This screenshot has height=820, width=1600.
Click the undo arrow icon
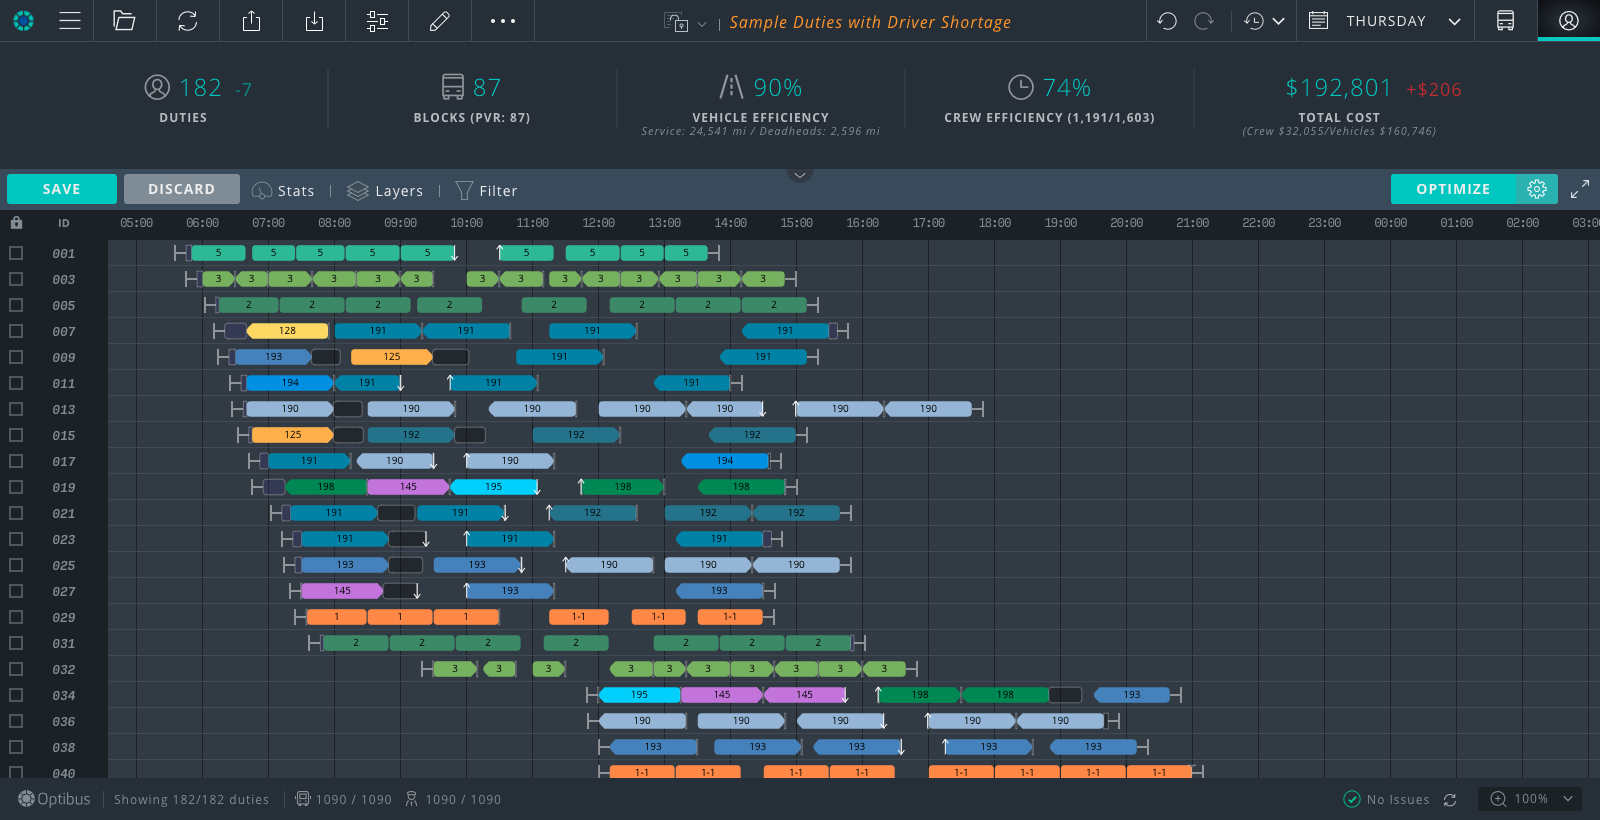pyautogui.click(x=1166, y=21)
